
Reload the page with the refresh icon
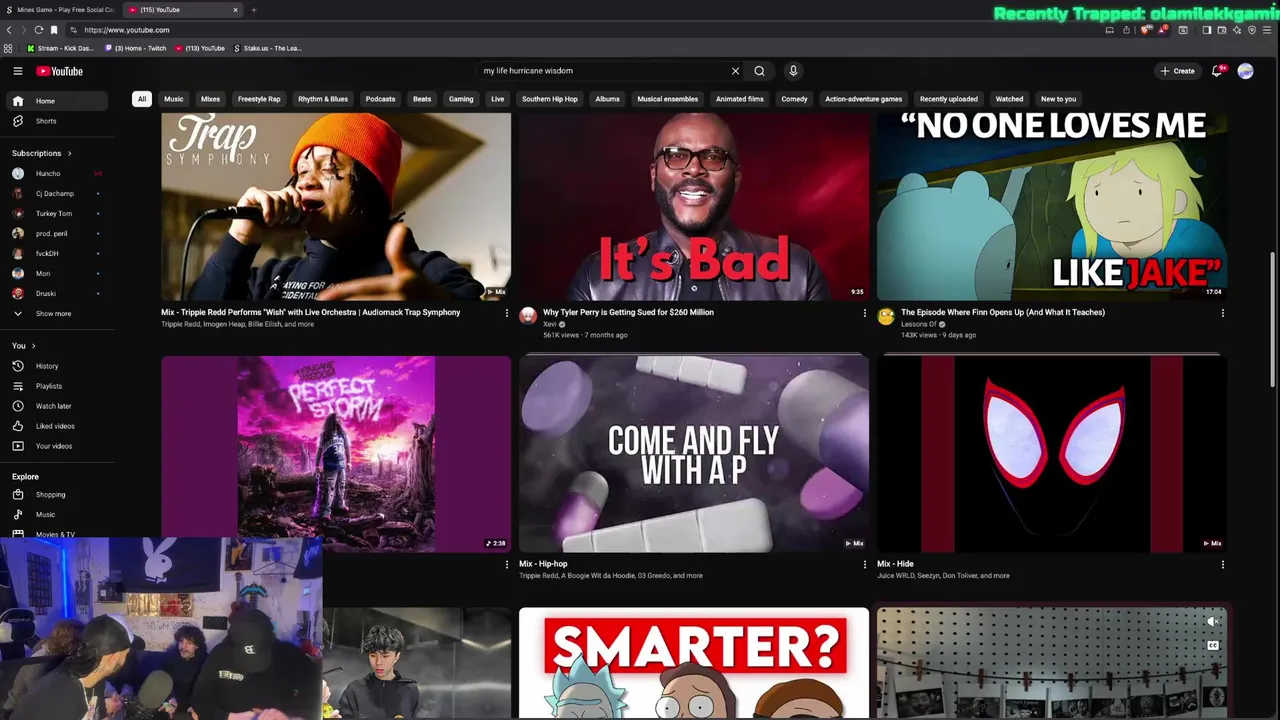(x=38, y=30)
